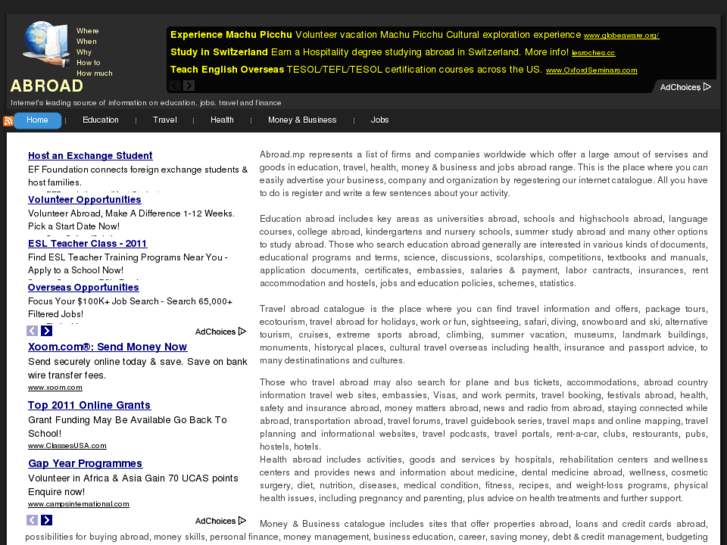
Task: Click AdChoices below Overseas Opportunities ad
Action: click(221, 332)
